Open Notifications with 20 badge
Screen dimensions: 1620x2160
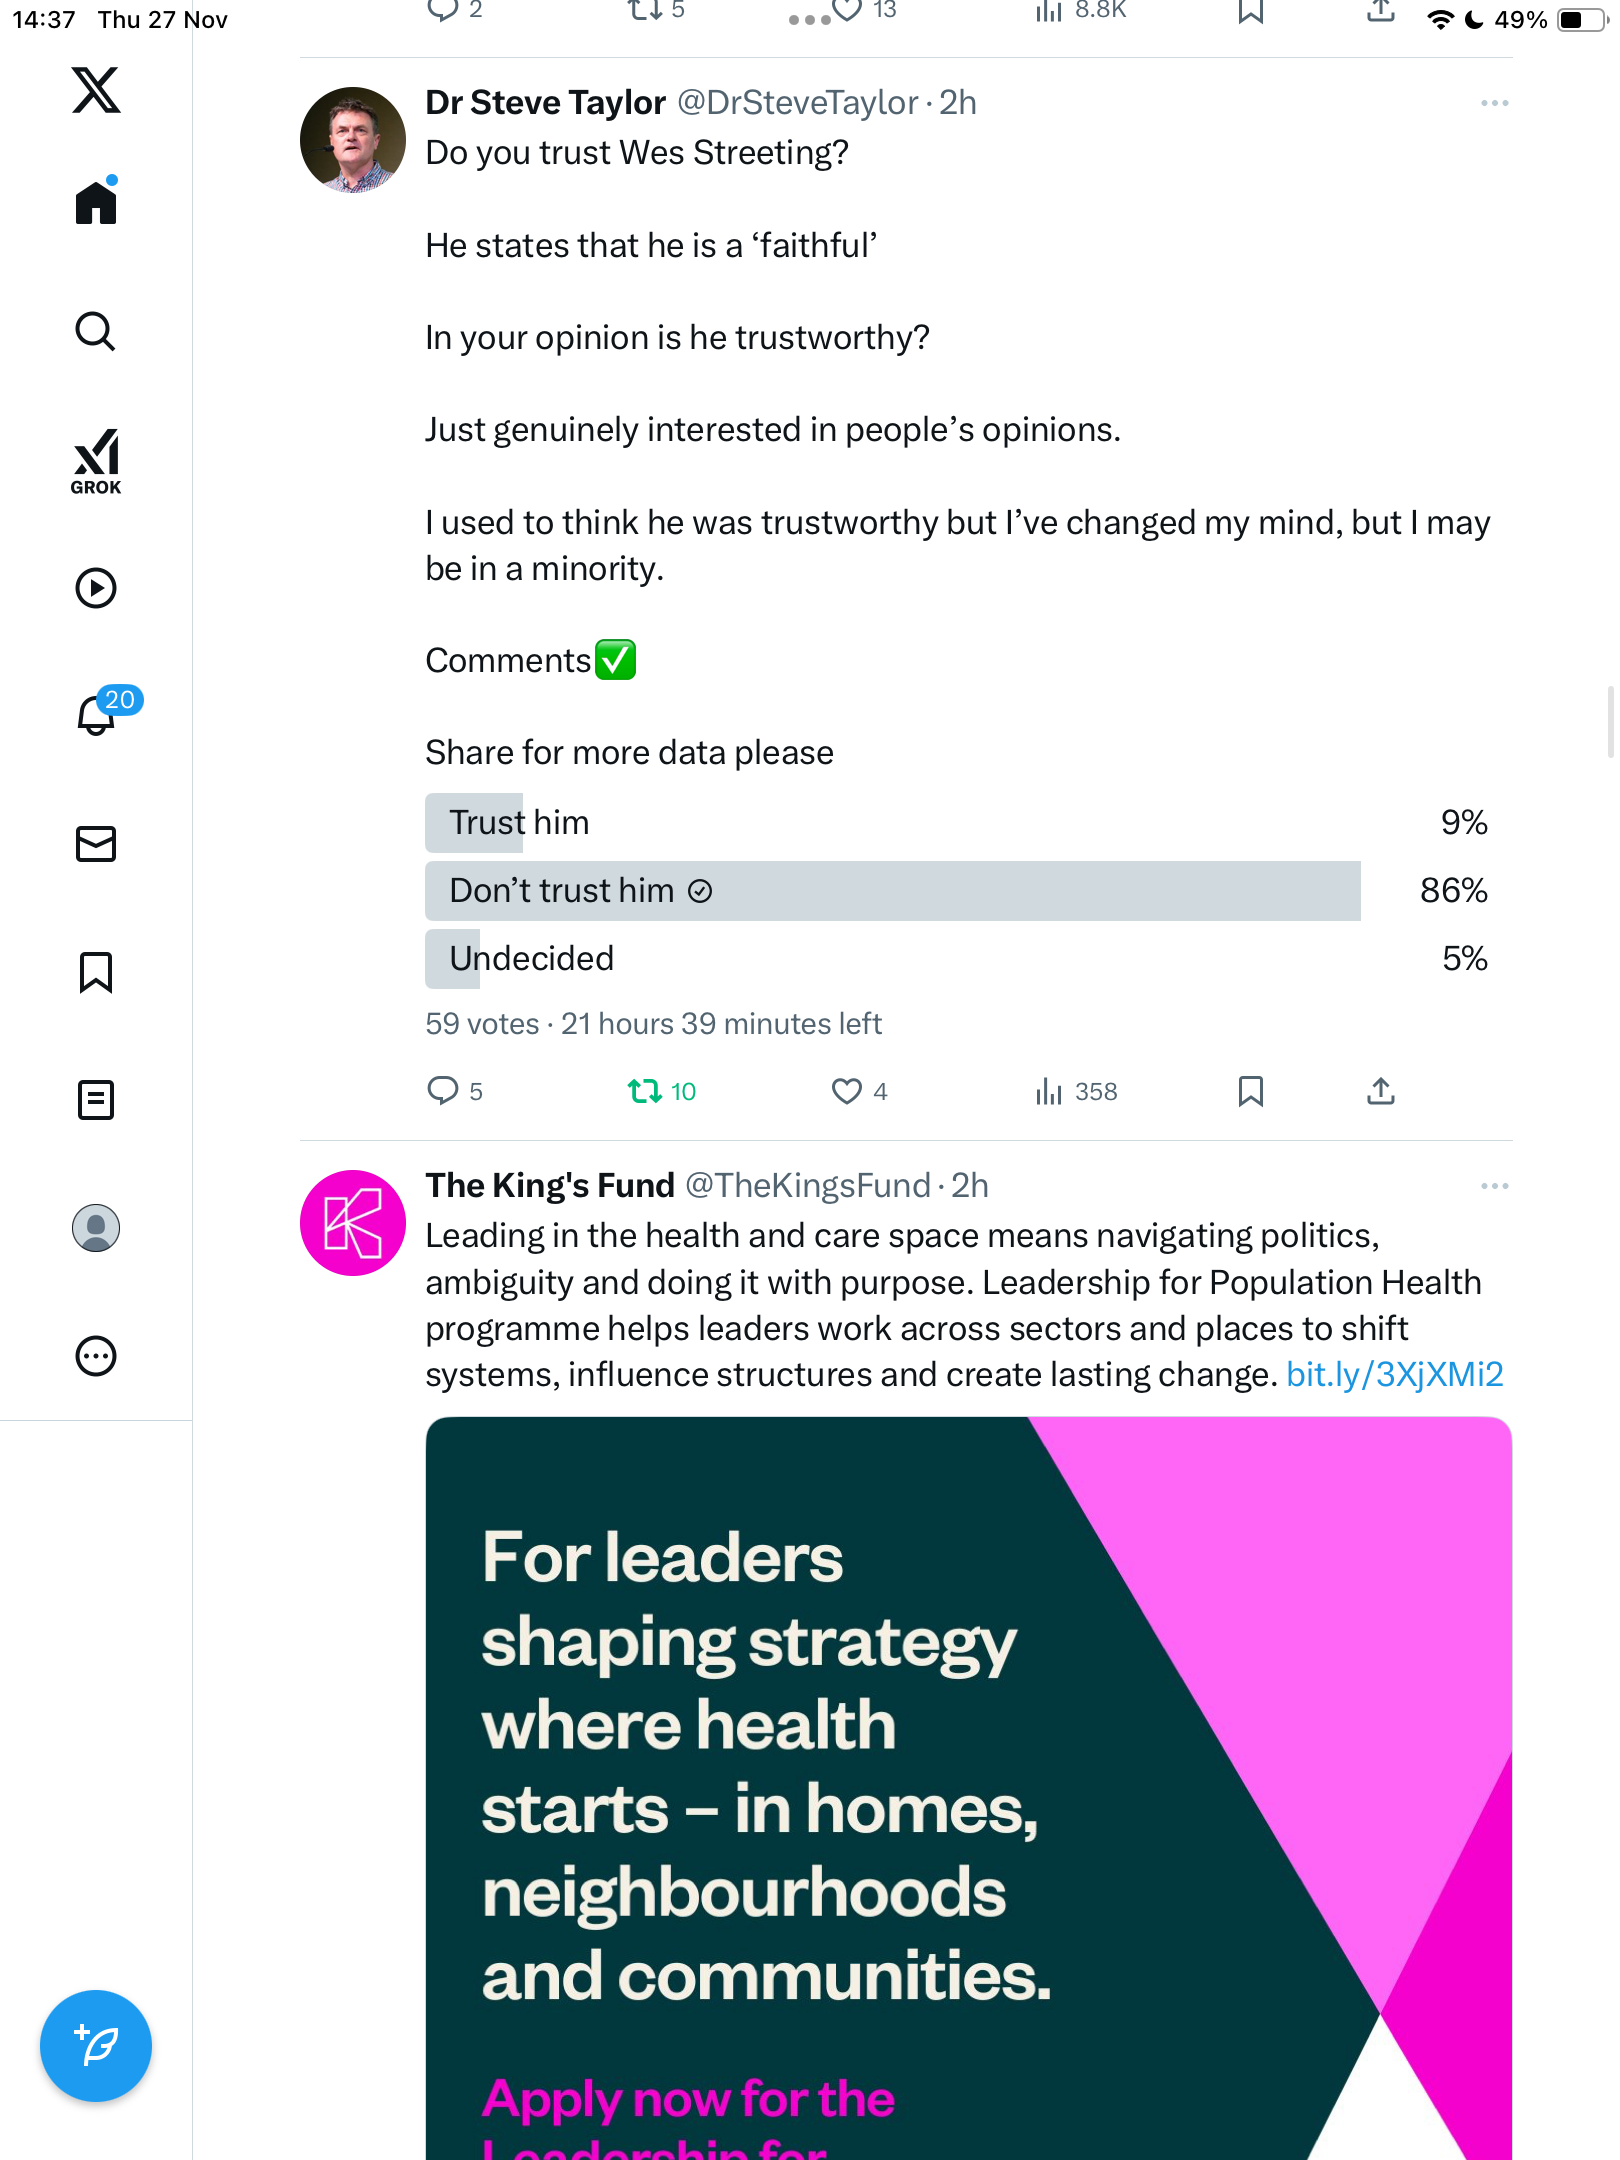point(98,714)
